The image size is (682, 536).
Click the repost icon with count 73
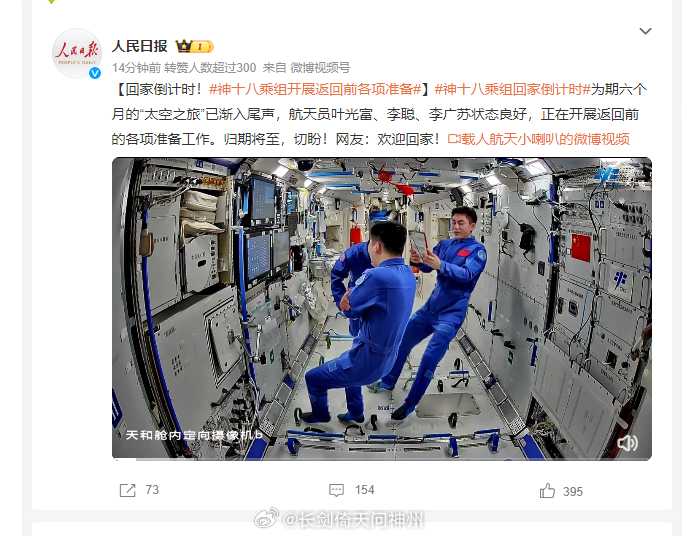pos(127,490)
